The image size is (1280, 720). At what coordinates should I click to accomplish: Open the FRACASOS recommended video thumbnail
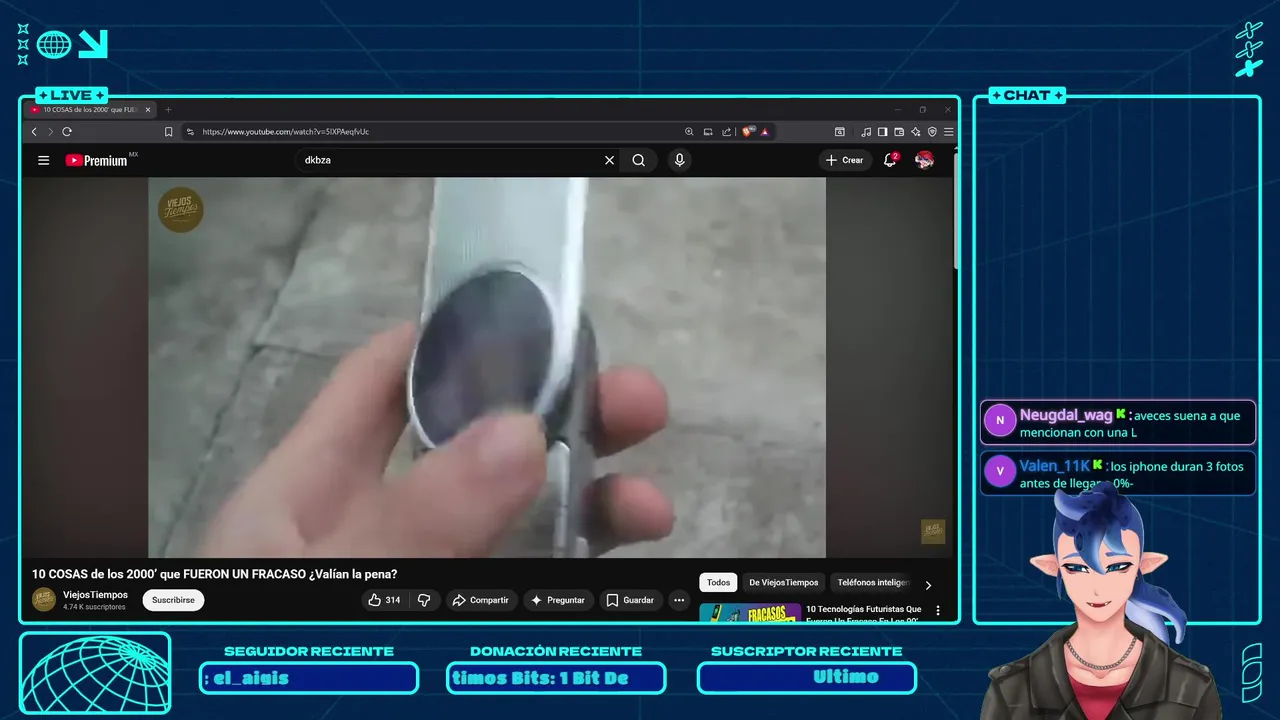[750, 612]
